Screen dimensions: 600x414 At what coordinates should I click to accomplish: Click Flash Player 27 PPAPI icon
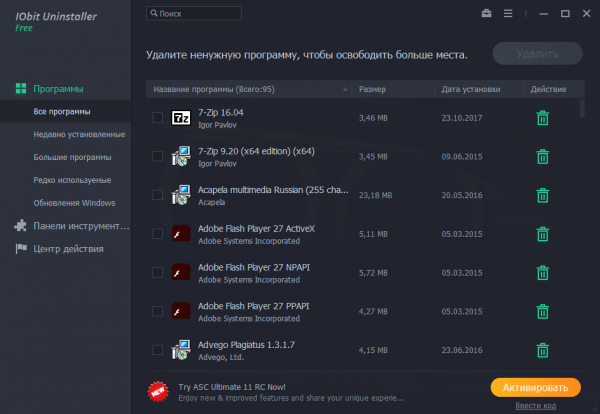(181, 311)
